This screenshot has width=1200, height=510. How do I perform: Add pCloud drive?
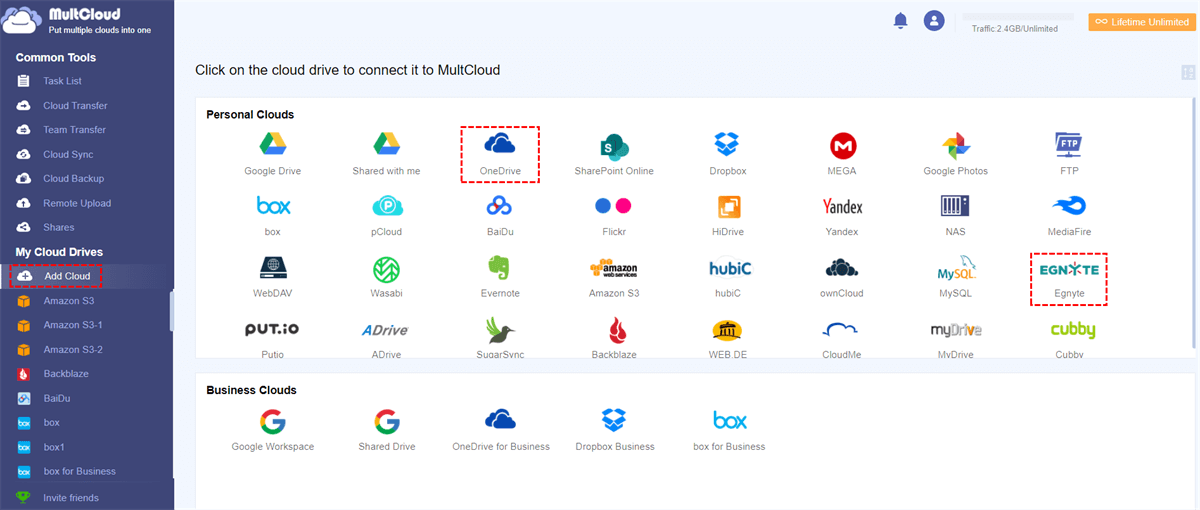[x=386, y=215]
